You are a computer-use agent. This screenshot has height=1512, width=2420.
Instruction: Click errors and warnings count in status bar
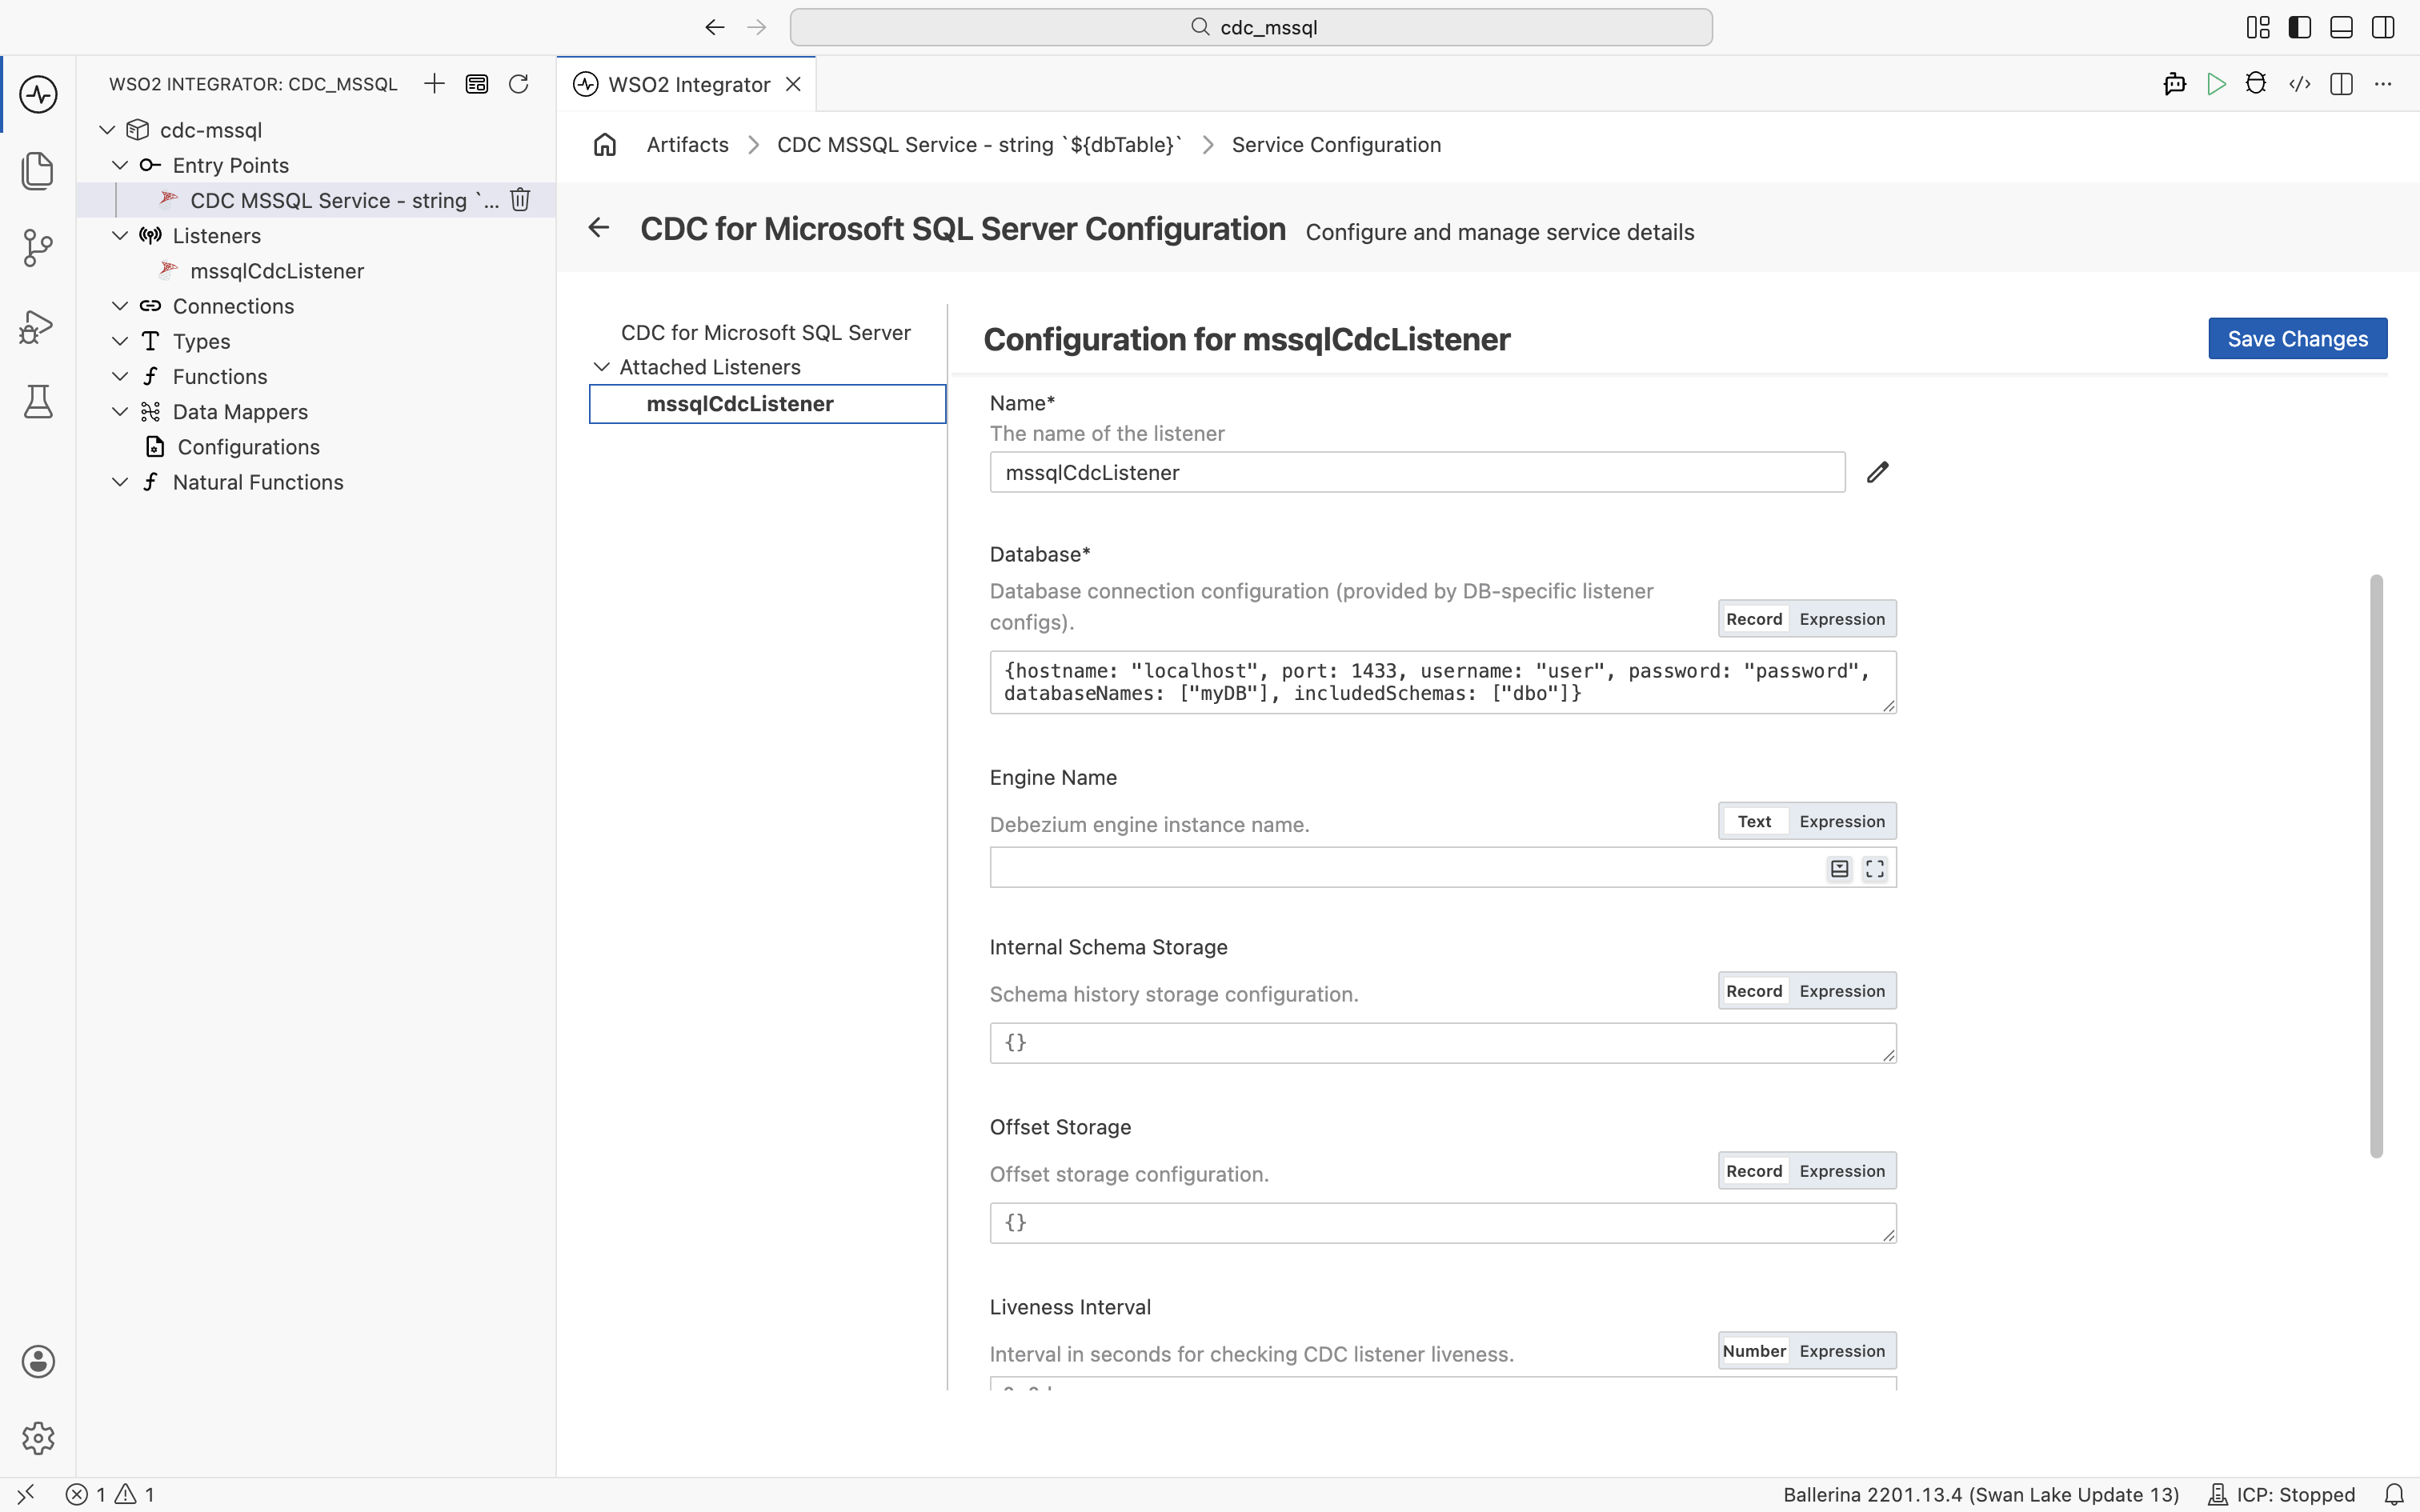[x=110, y=1494]
